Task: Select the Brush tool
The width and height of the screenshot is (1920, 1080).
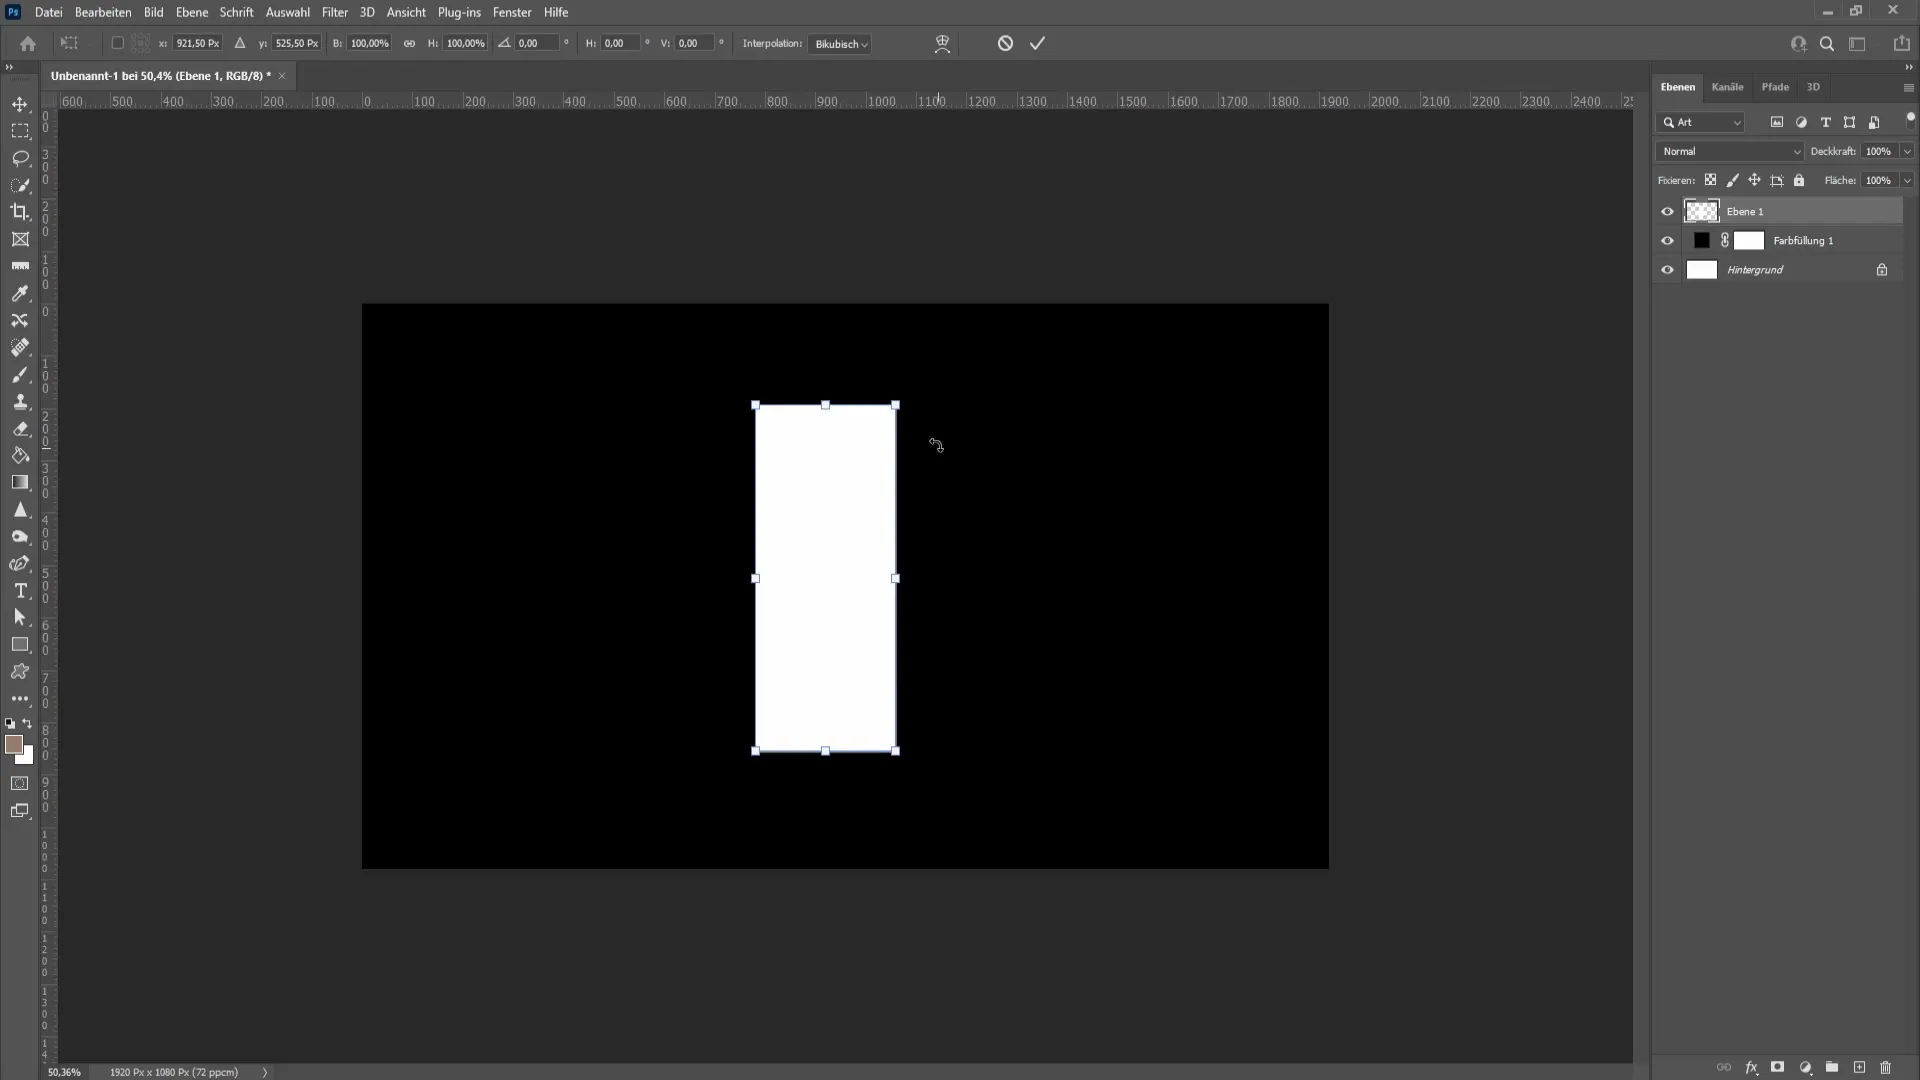Action: click(x=20, y=373)
